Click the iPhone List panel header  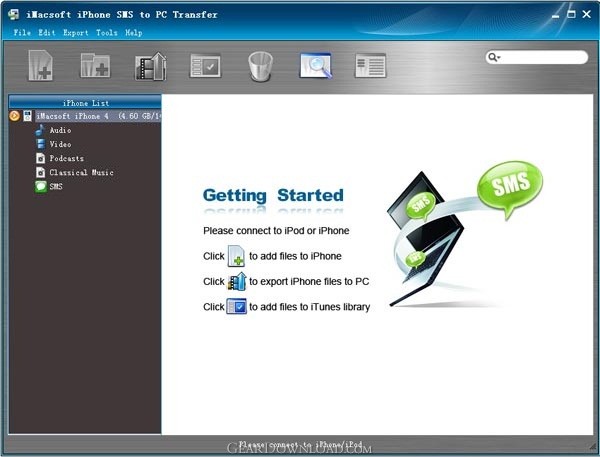pyautogui.click(x=85, y=102)
